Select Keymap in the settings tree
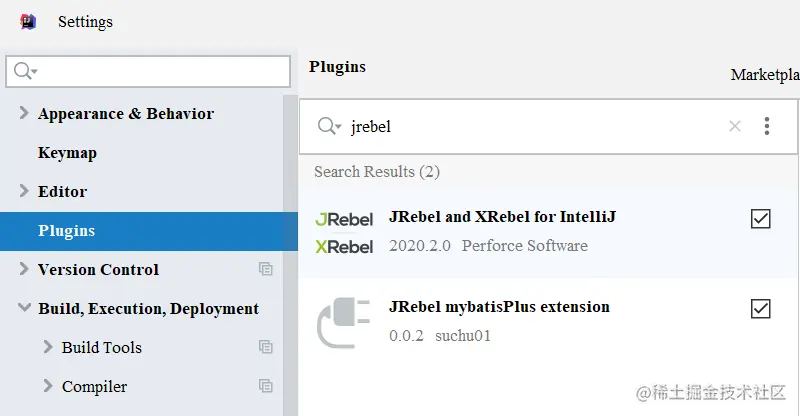Screen dimensions: 800x416 point(67,153)
